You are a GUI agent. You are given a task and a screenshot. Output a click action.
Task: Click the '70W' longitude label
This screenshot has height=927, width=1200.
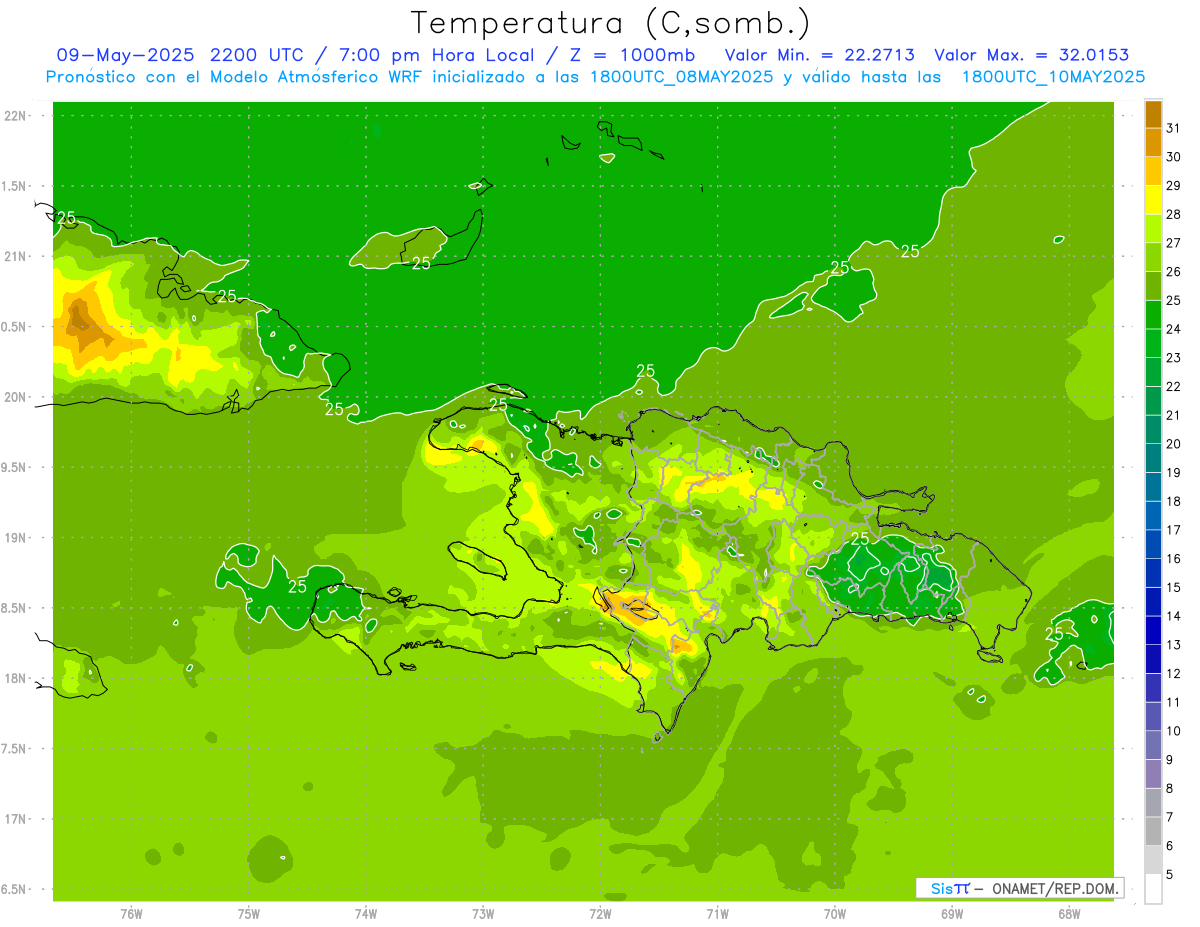coord(835,914)
